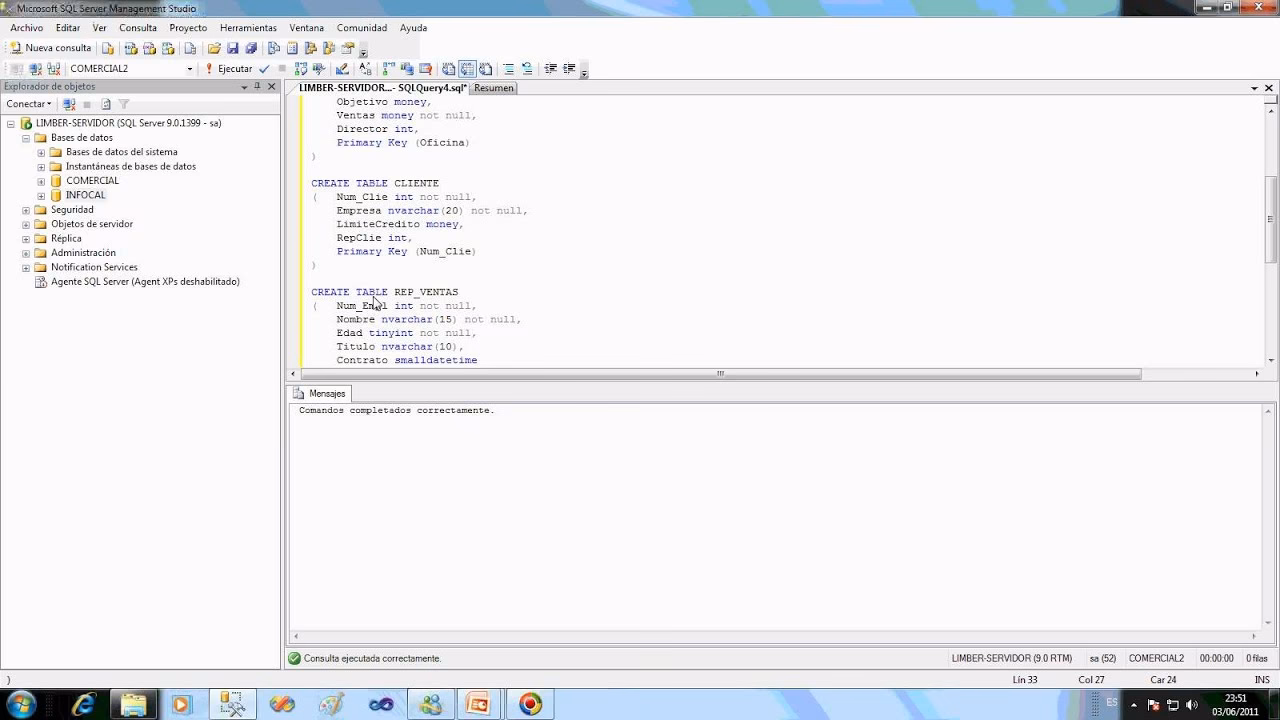Click the Parse query checkmark icon

(x=264, y=69)
